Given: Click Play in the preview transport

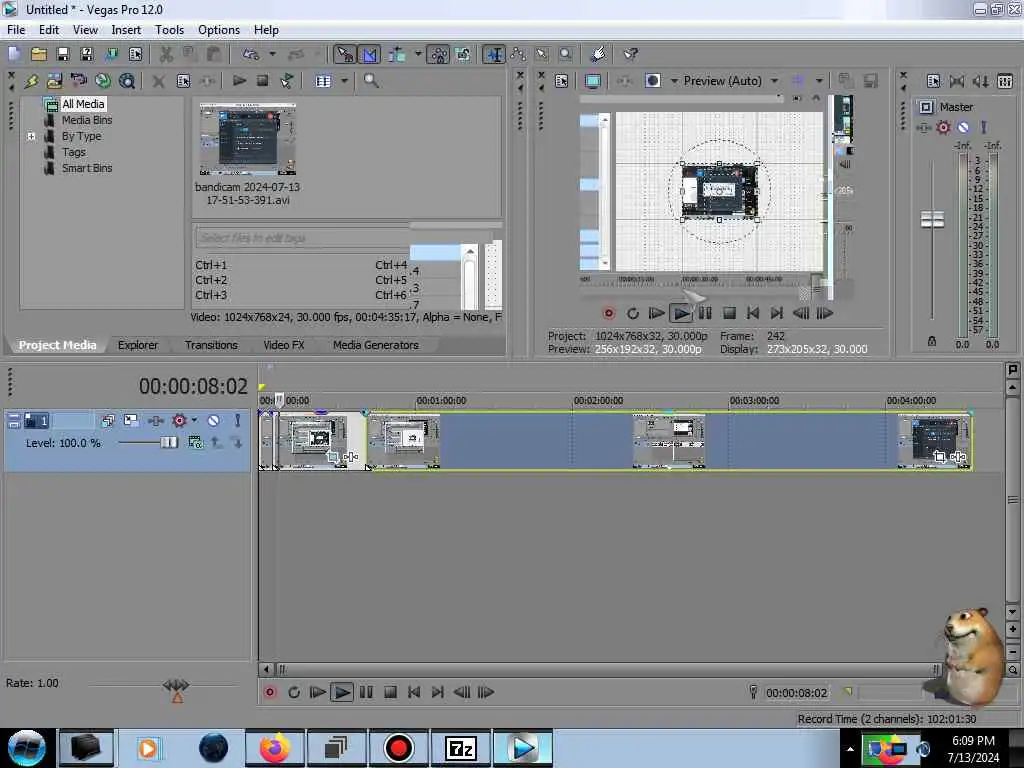Looking at the screenshot, I should pyautogui.click(x=680, y=313).
